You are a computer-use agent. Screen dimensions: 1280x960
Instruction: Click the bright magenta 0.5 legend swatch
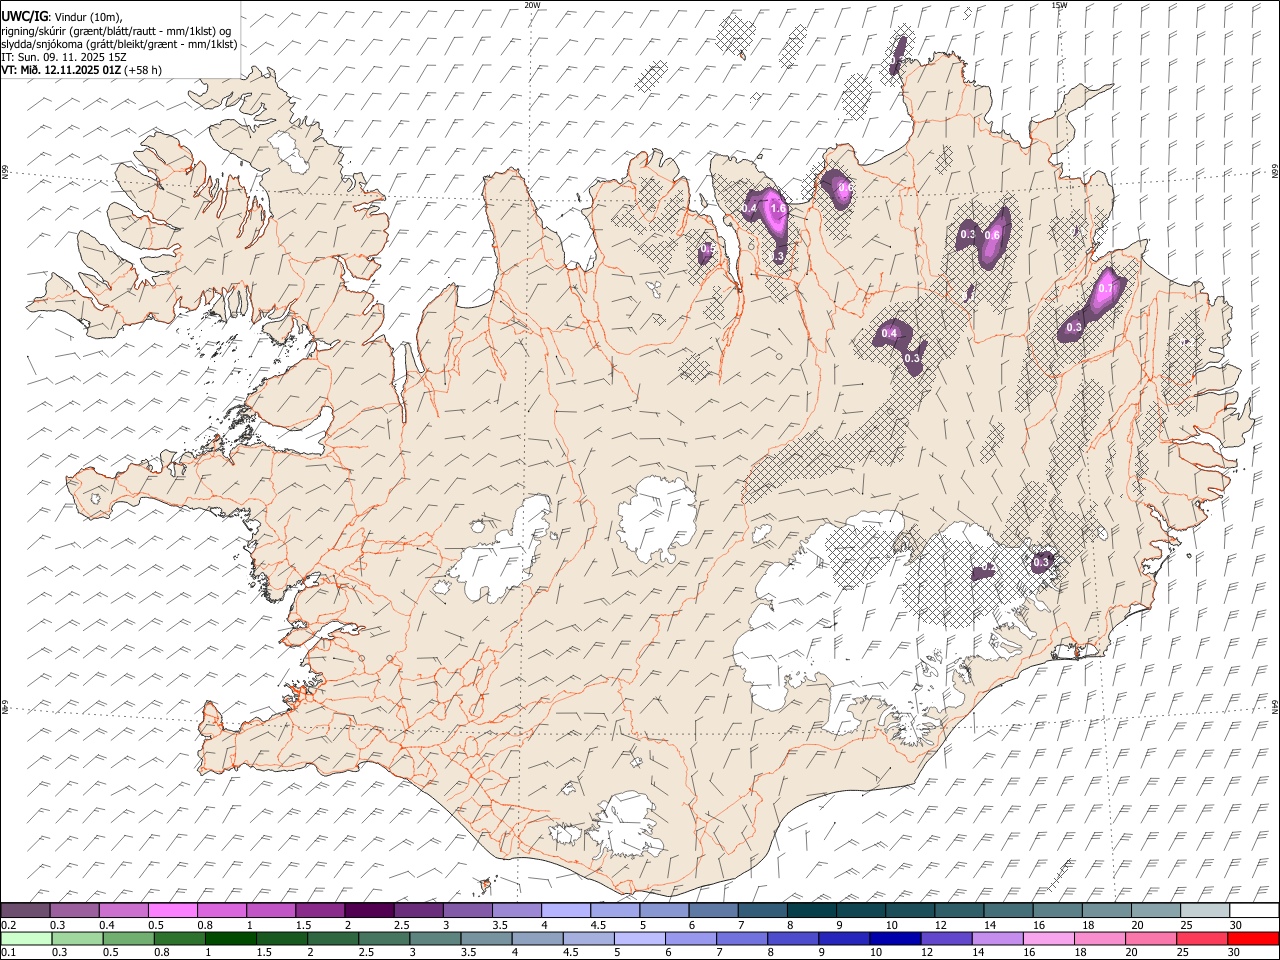(x=173, y=910)
